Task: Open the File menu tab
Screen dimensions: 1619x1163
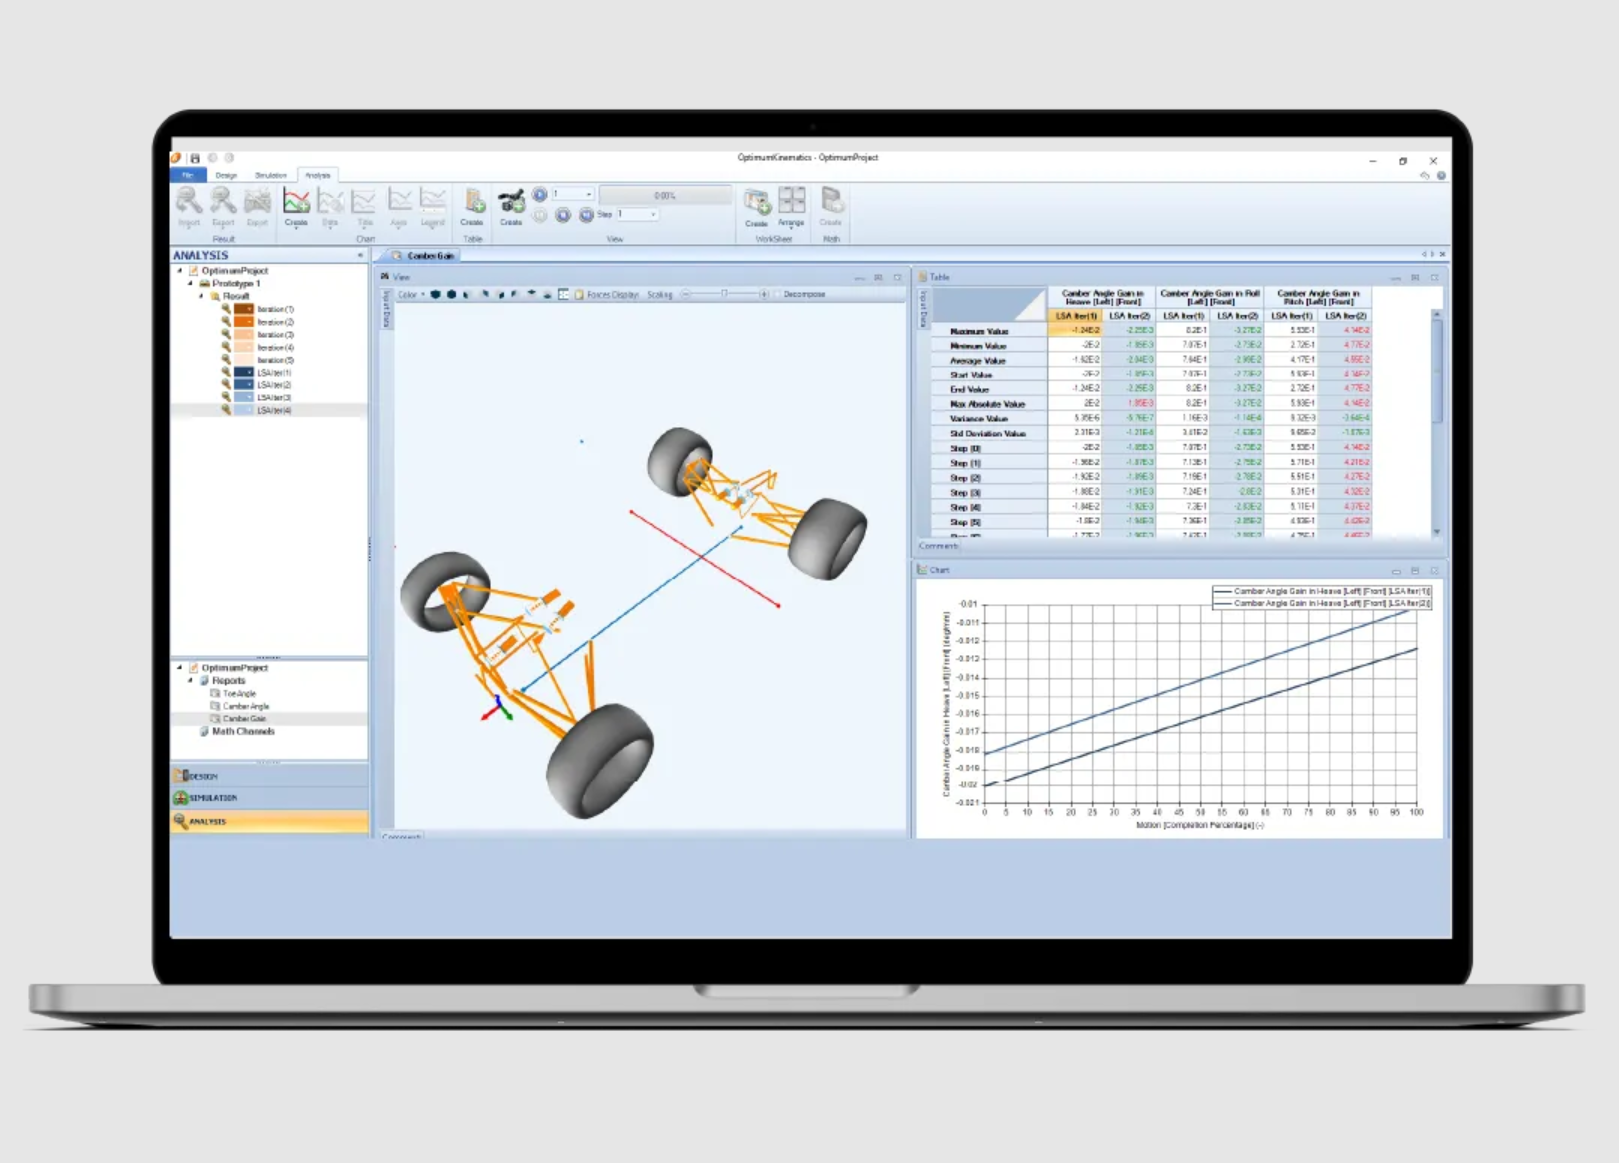Action: point(188,175)
